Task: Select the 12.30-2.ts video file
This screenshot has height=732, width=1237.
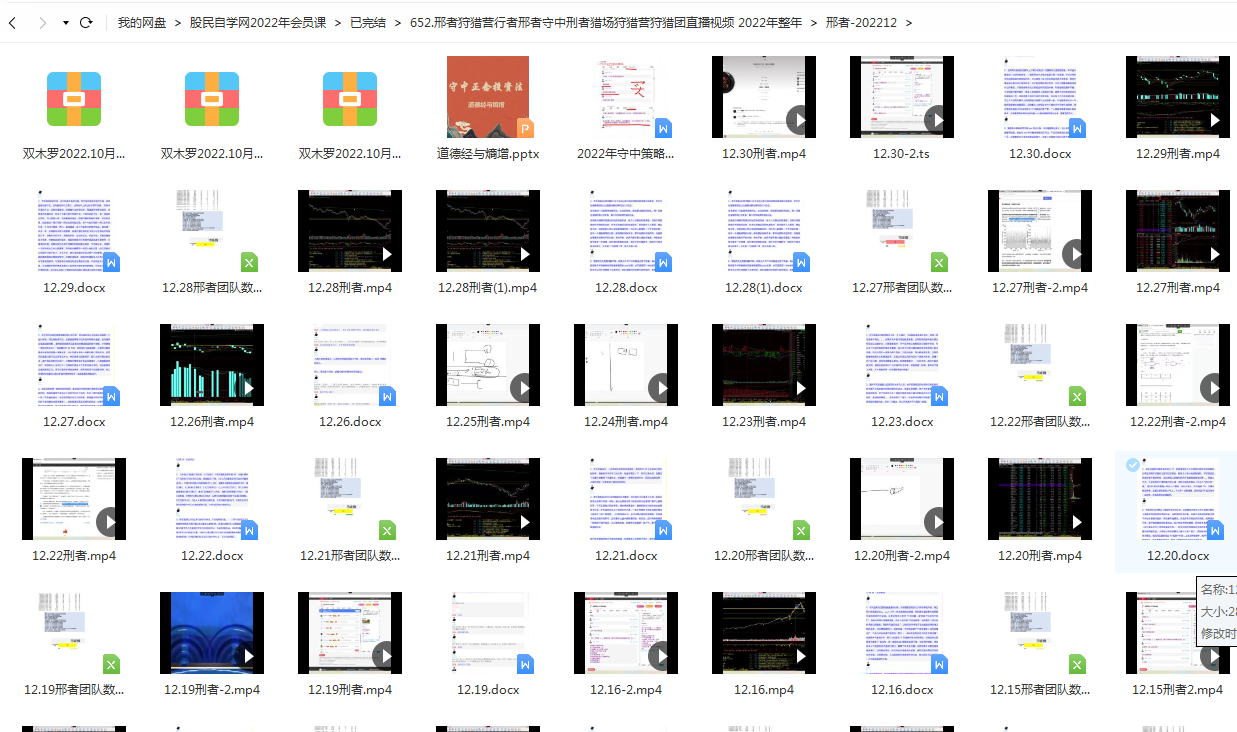Action: (x=902, y=97)
